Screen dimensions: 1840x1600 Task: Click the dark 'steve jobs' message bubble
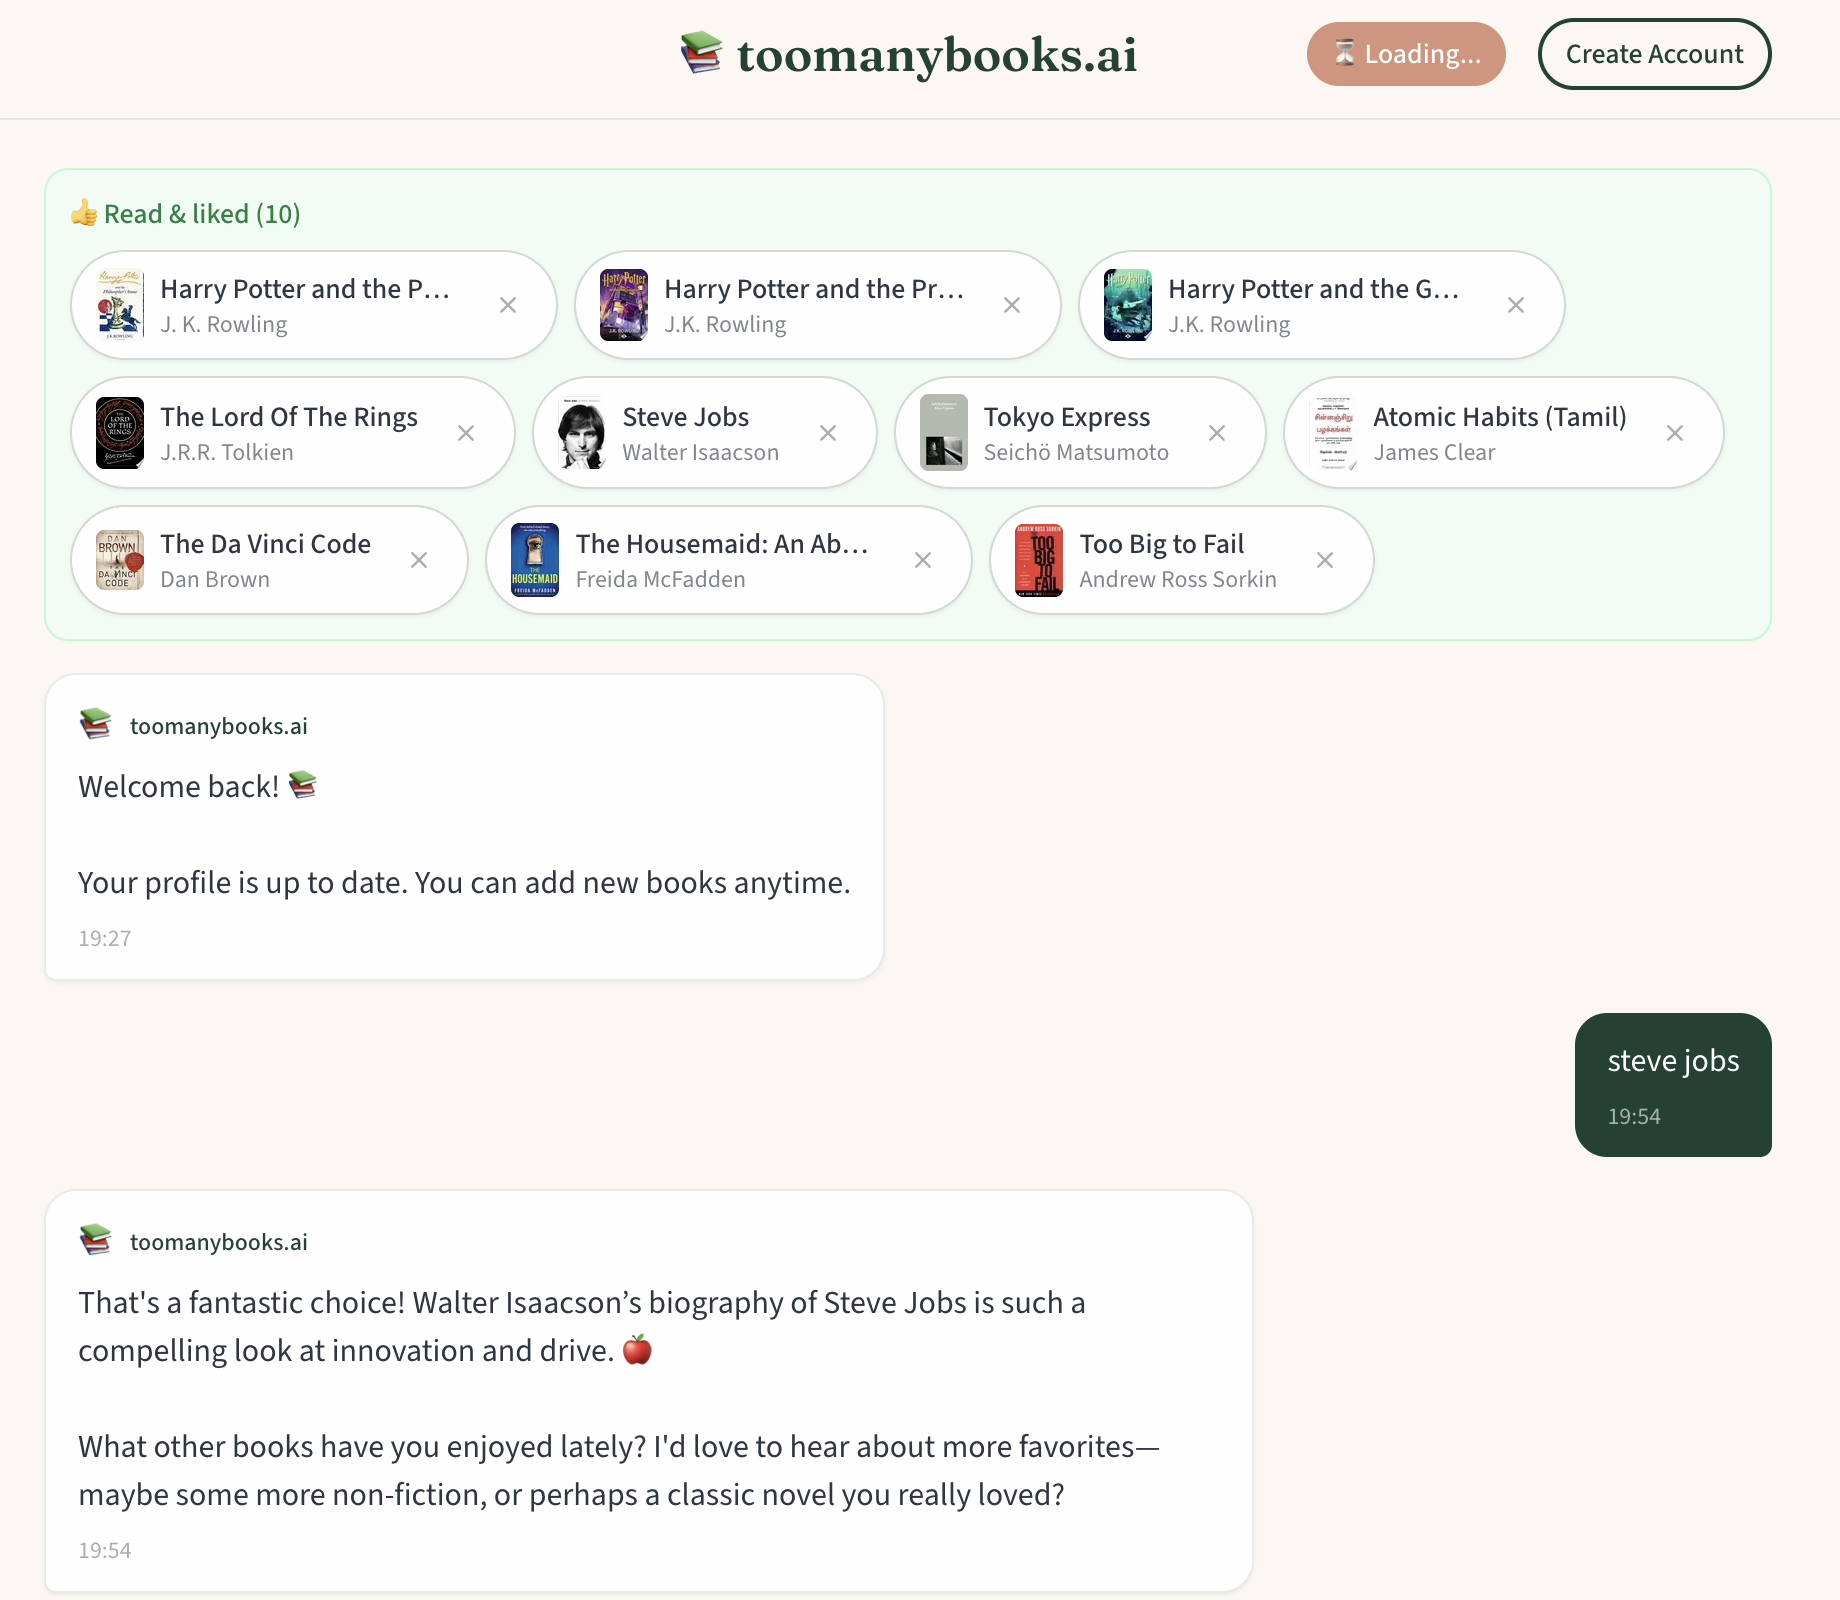tap(1672, 1085)
